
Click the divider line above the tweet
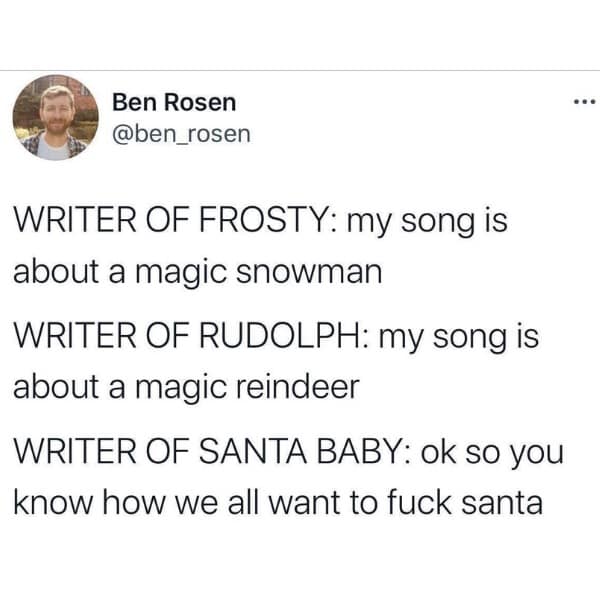coord(300,70)
